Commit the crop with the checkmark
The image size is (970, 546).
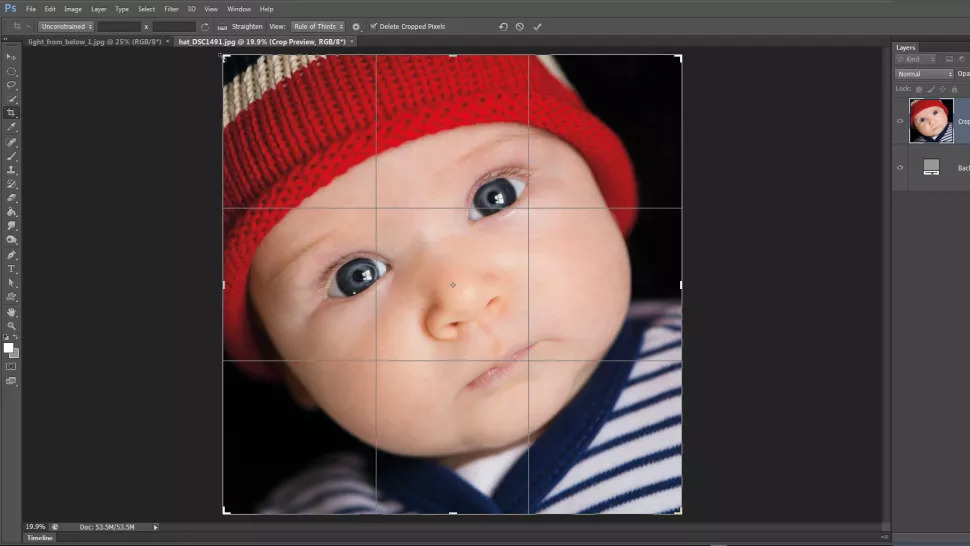coord(537,27)
